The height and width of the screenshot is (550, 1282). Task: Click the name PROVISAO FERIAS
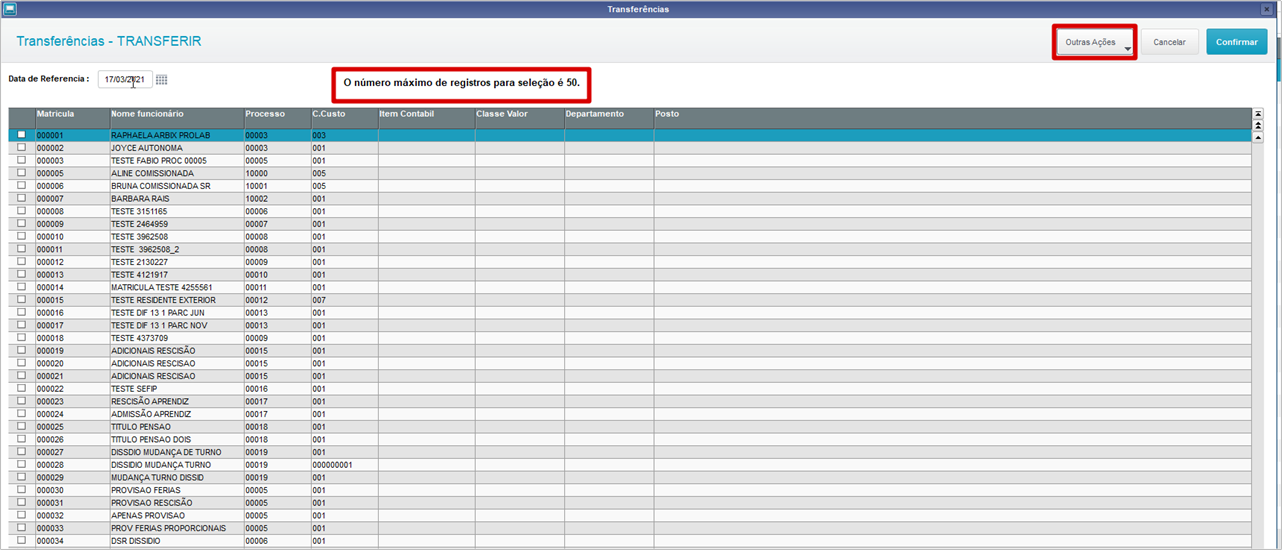(x=144, y=490)
